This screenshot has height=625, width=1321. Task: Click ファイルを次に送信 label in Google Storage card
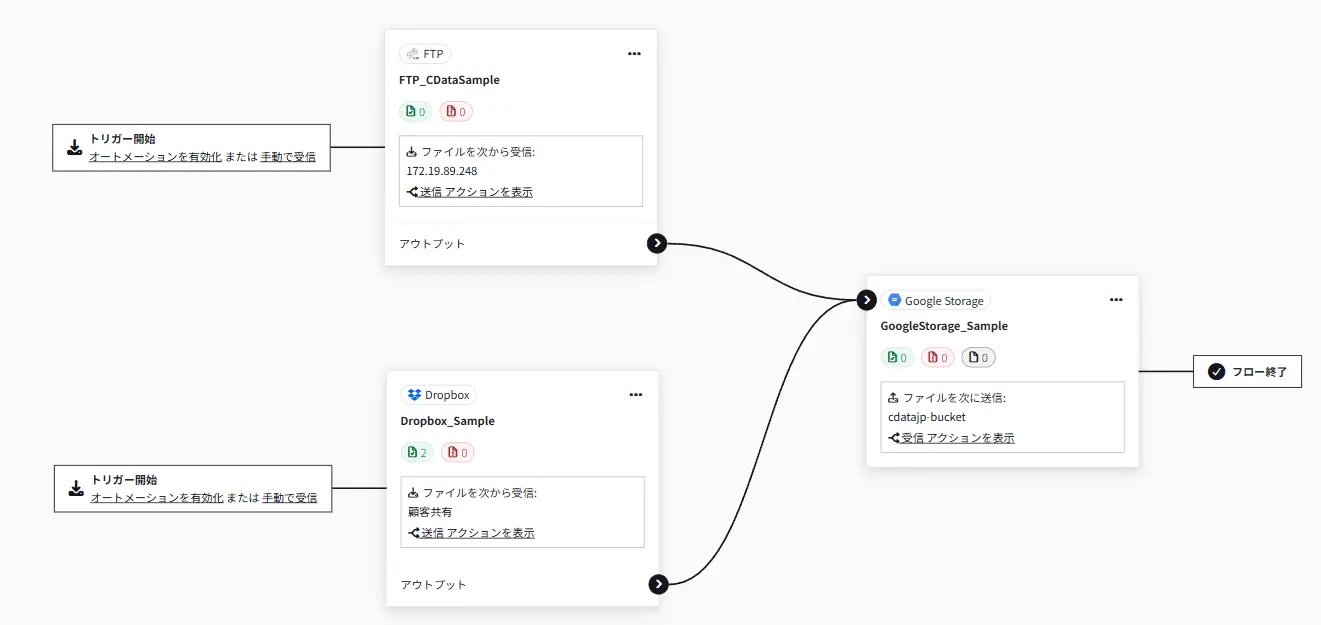(955, 397)
